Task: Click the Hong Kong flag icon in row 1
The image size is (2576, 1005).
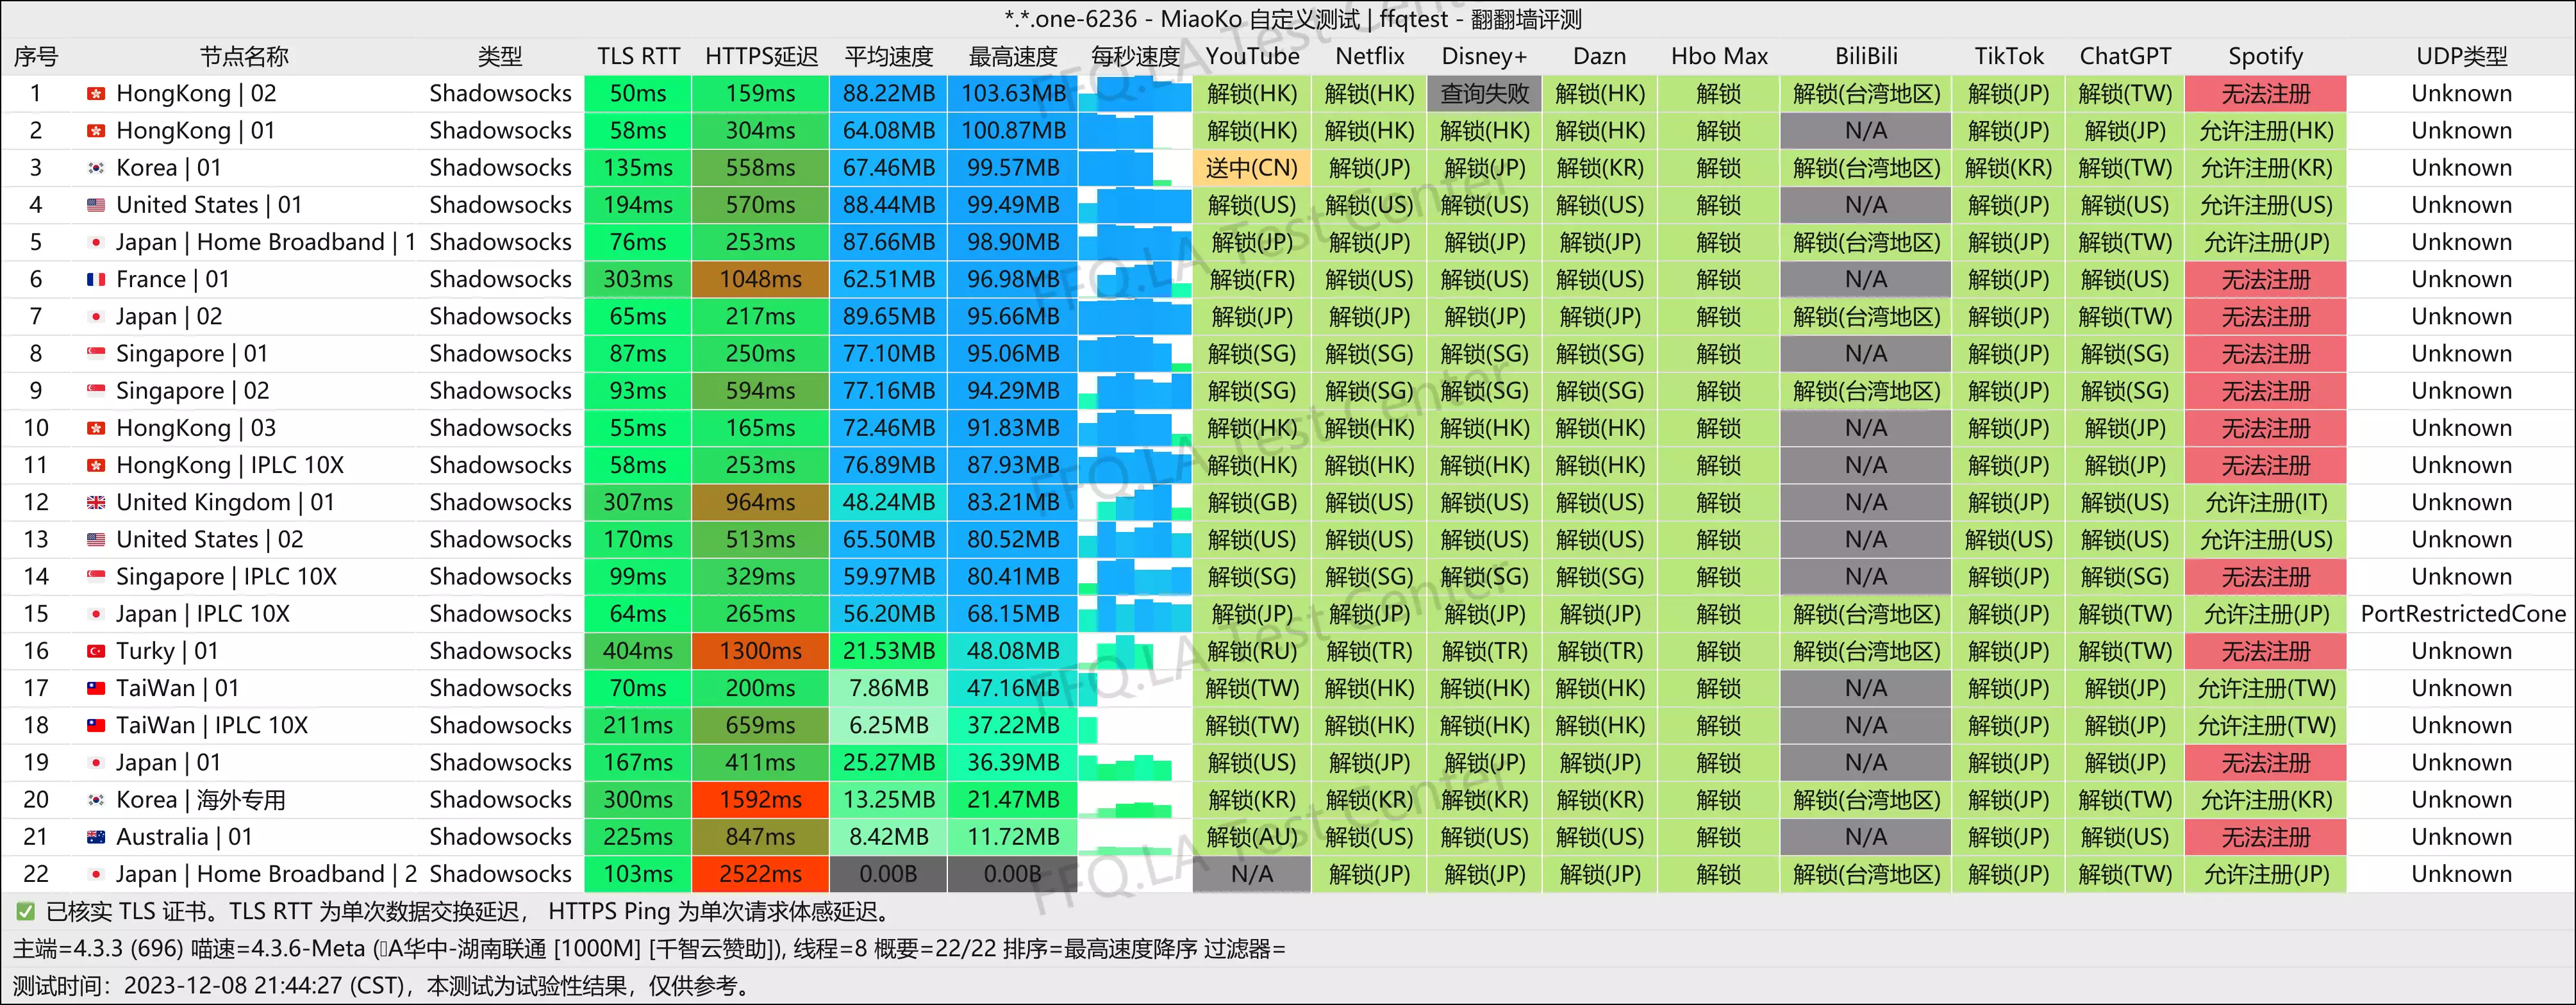Action: [x=96, y=94]
